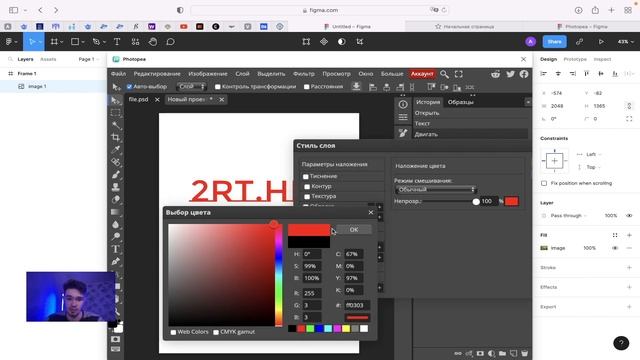Open the Top vertical constraint dropdown
The width and height of the screenshot is (640, 360).
point(593,167)
